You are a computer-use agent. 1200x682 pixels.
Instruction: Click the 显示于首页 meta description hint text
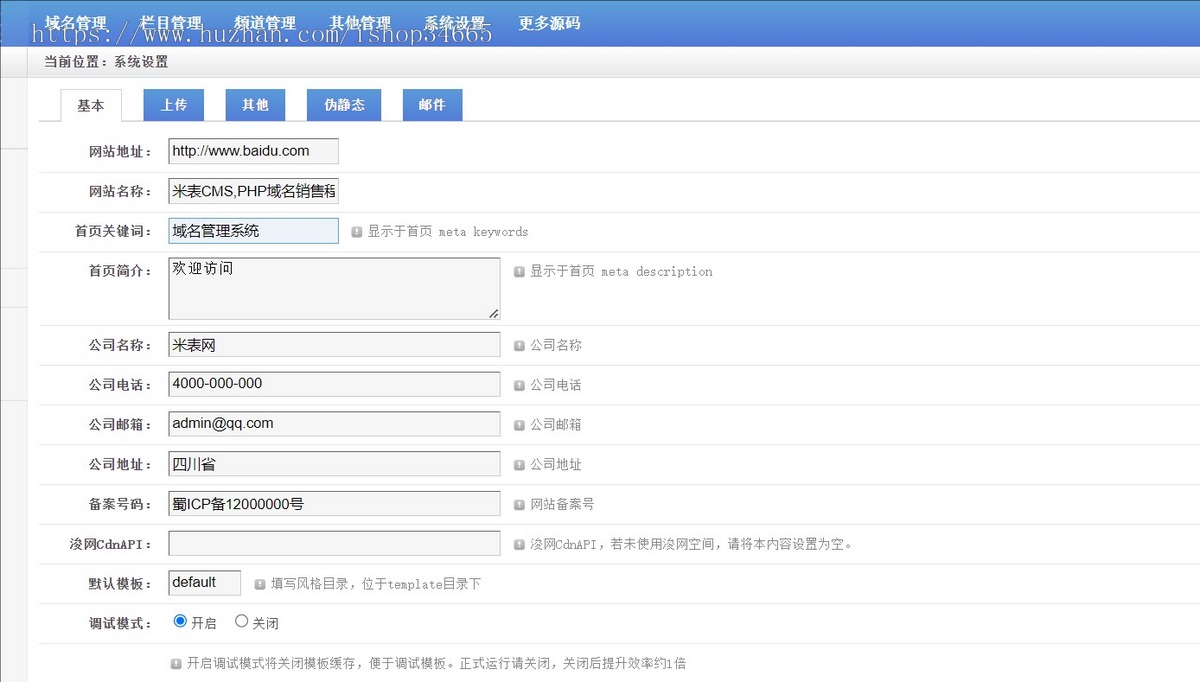[x=621, y=272]
